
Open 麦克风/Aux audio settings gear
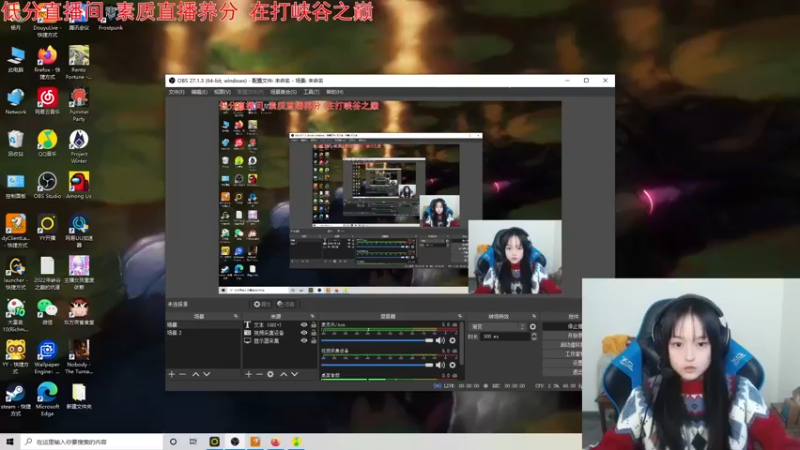[452, 340]
